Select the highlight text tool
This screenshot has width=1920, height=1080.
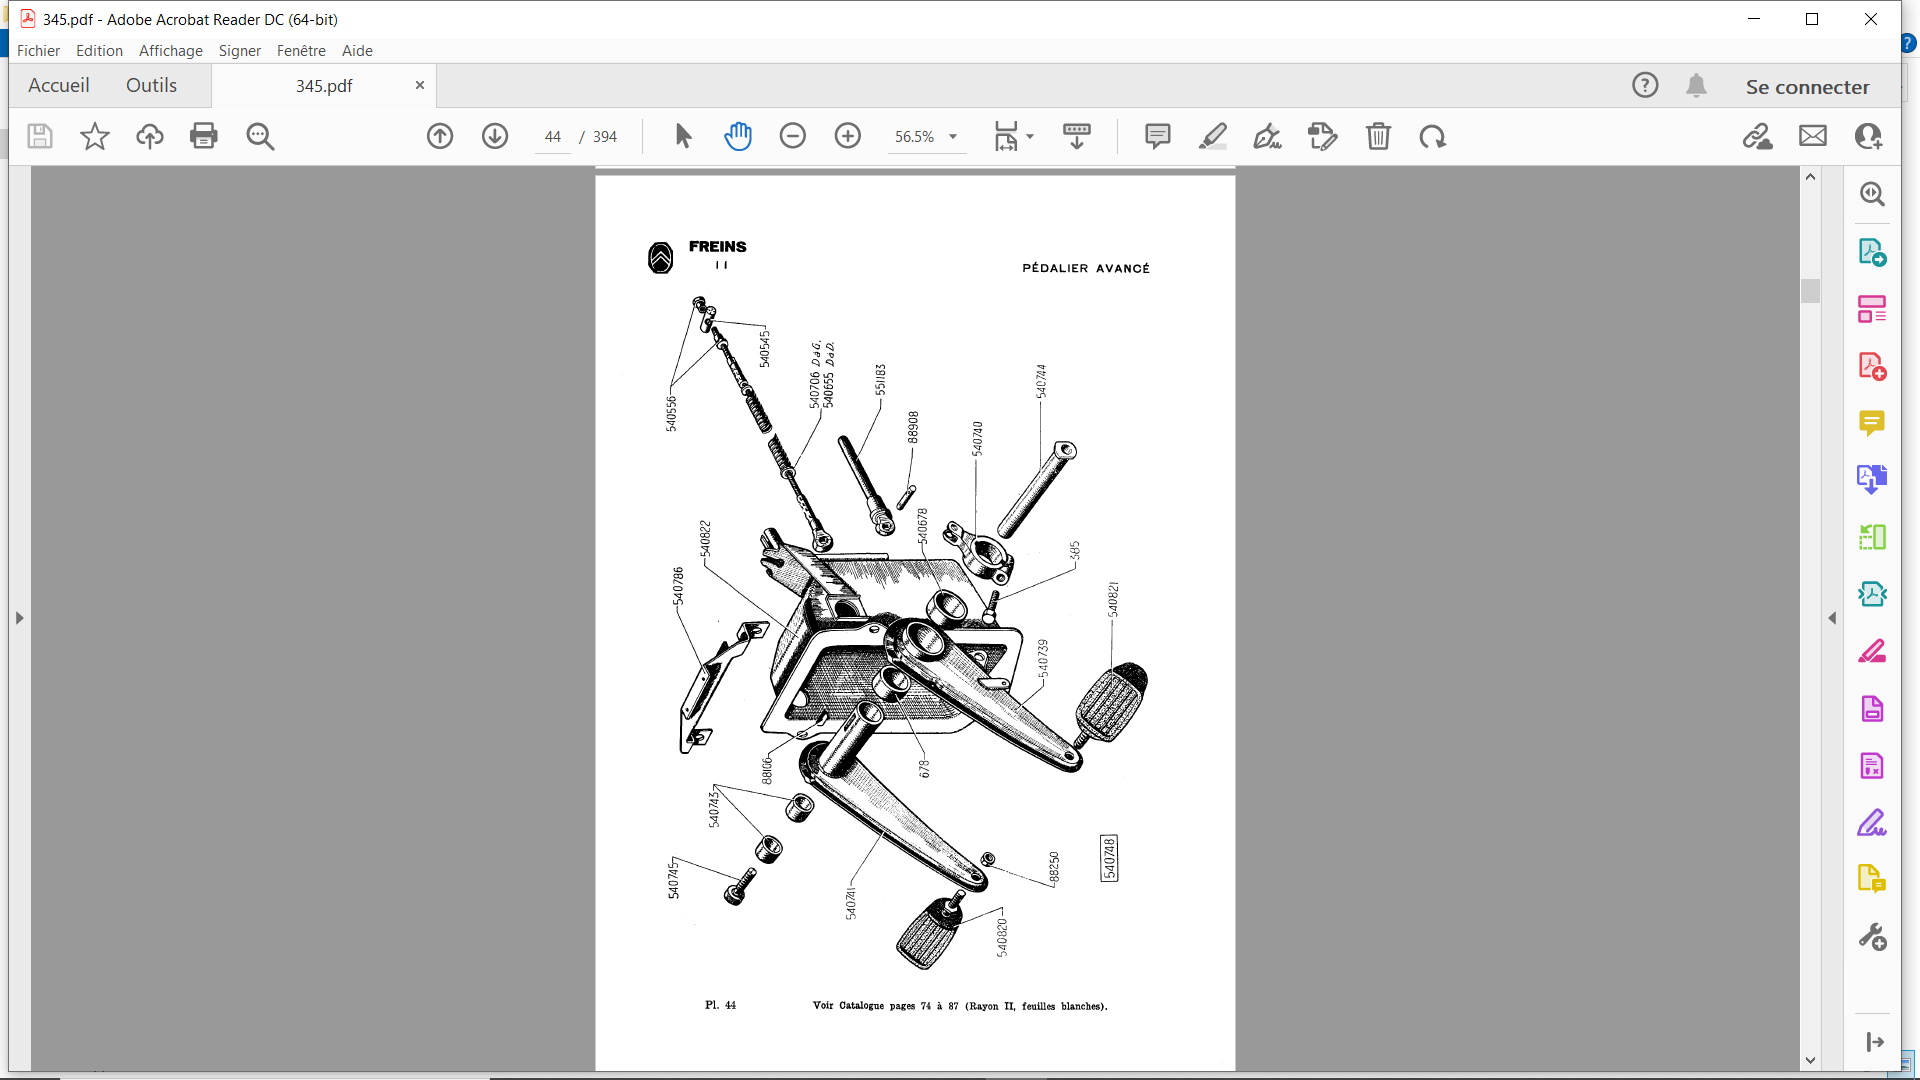1213,136
